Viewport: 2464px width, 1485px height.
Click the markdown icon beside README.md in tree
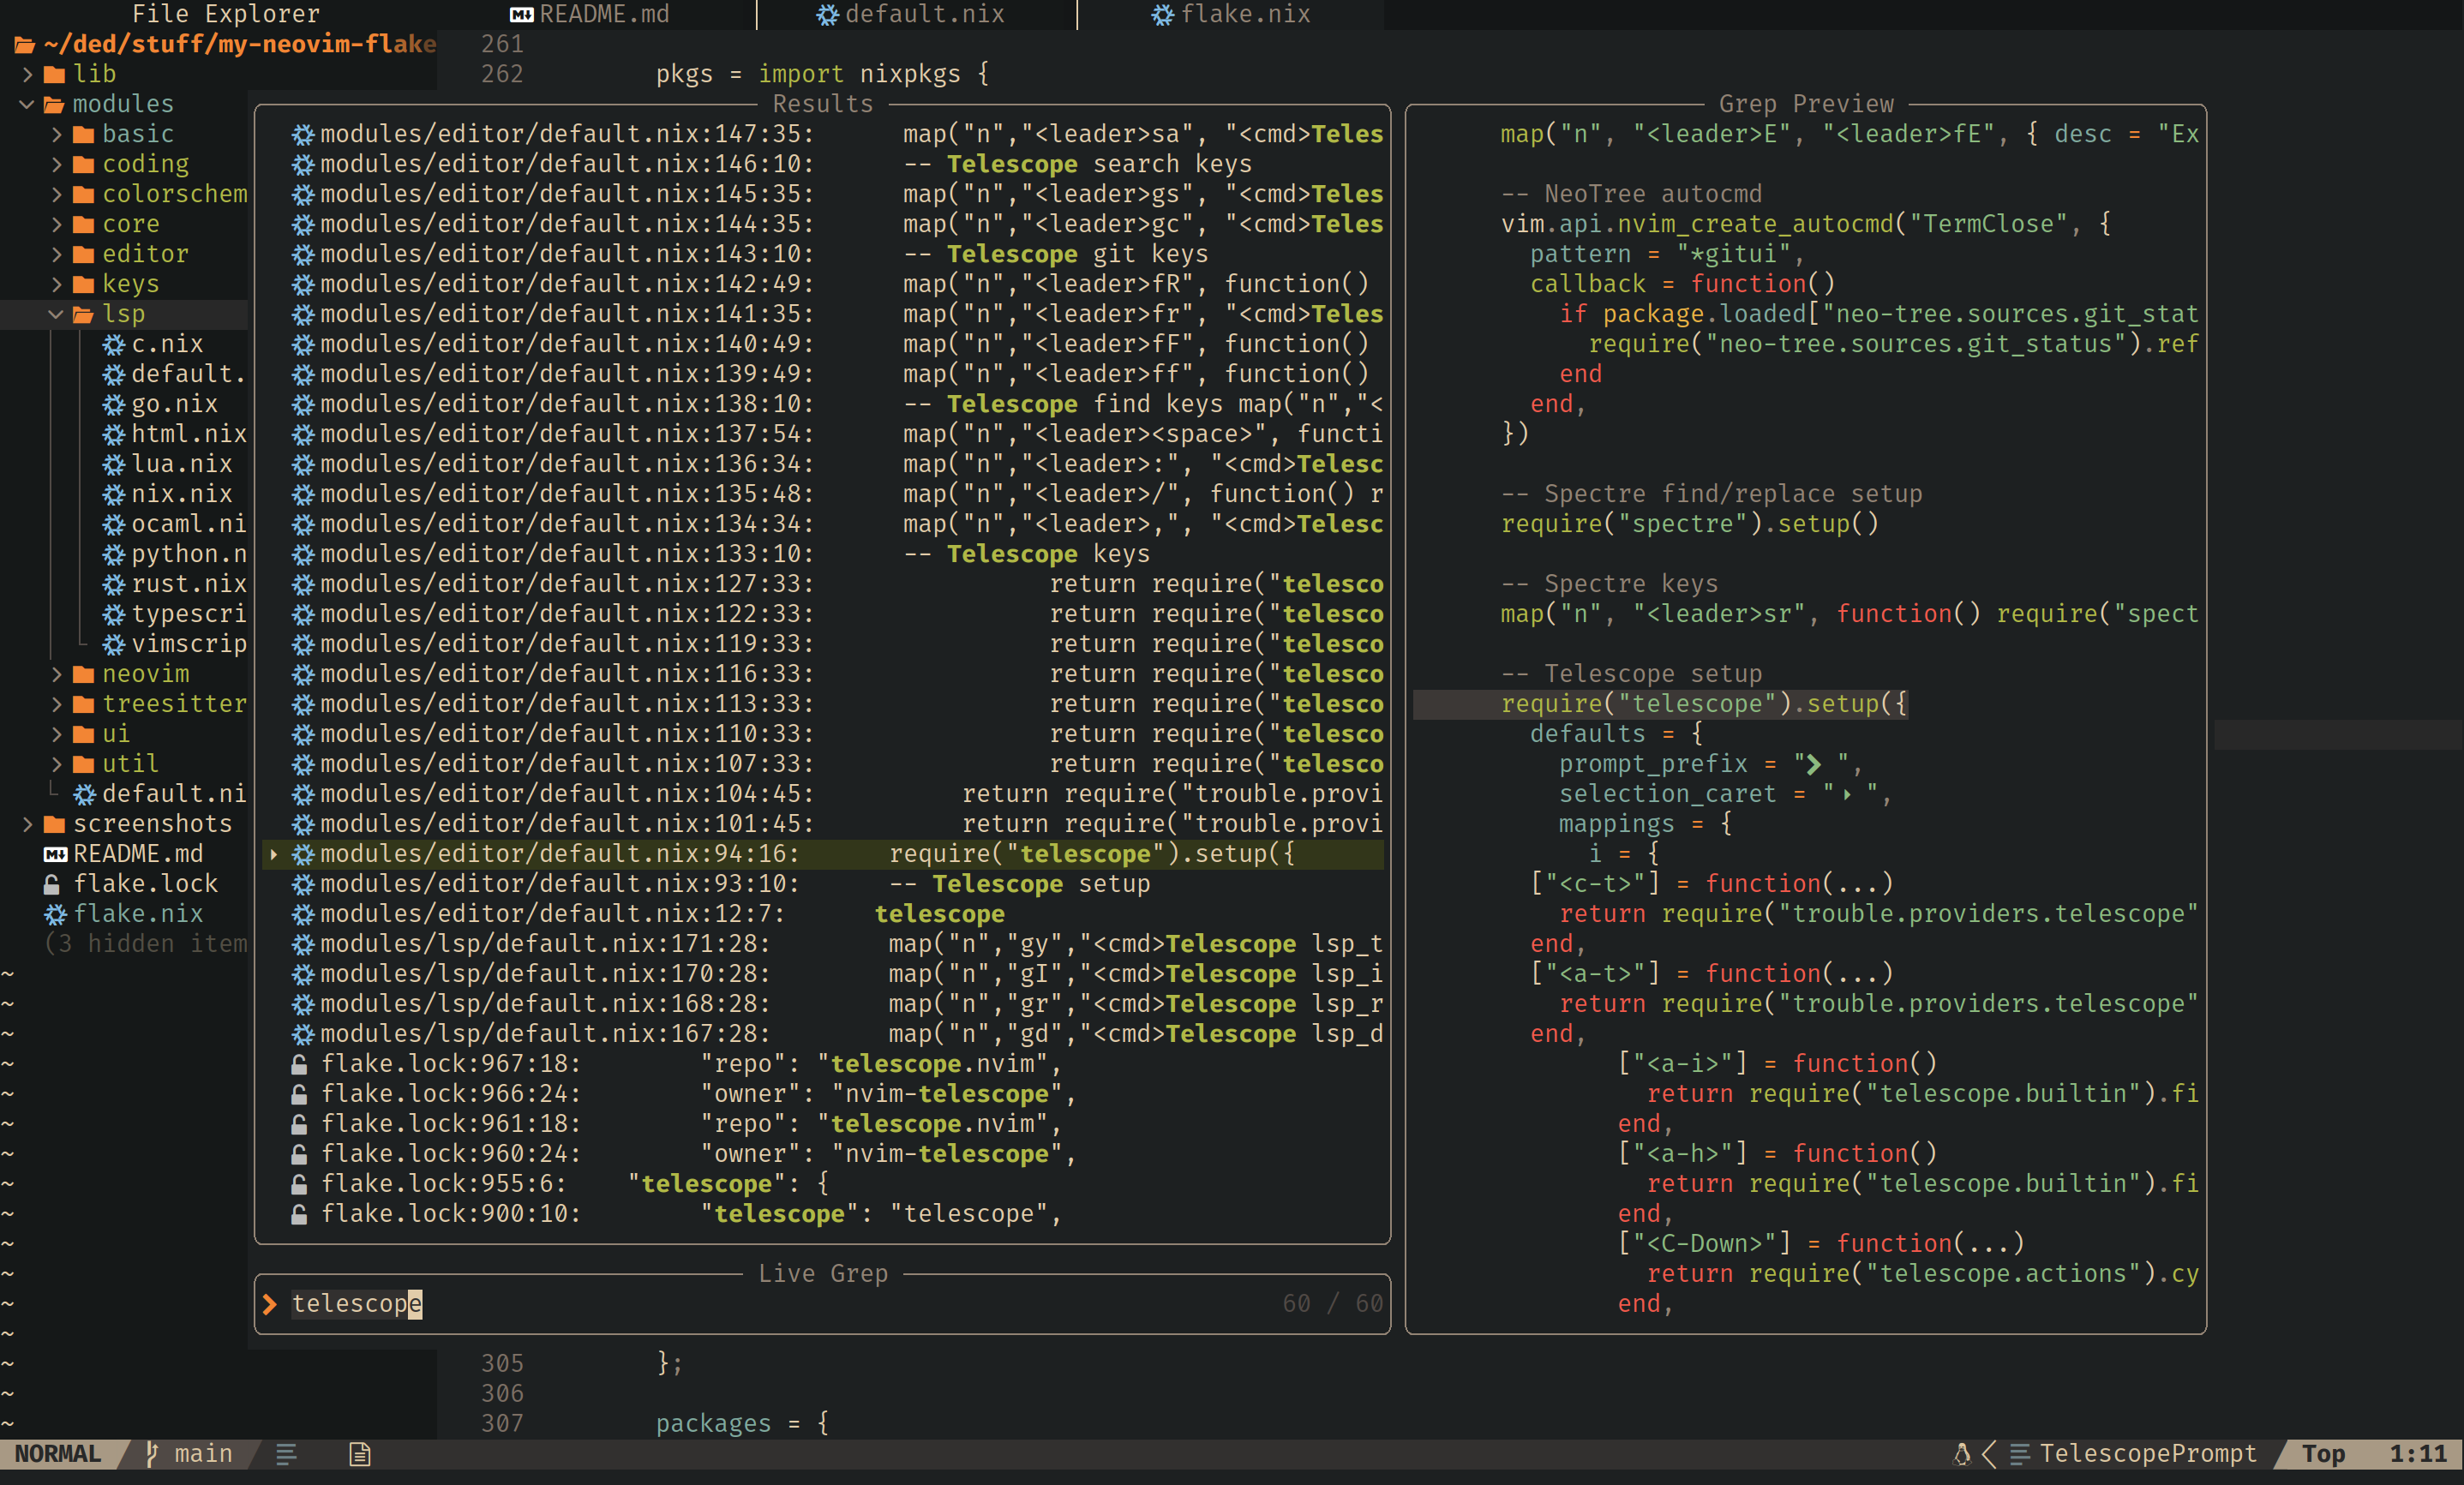coord(55,854)
